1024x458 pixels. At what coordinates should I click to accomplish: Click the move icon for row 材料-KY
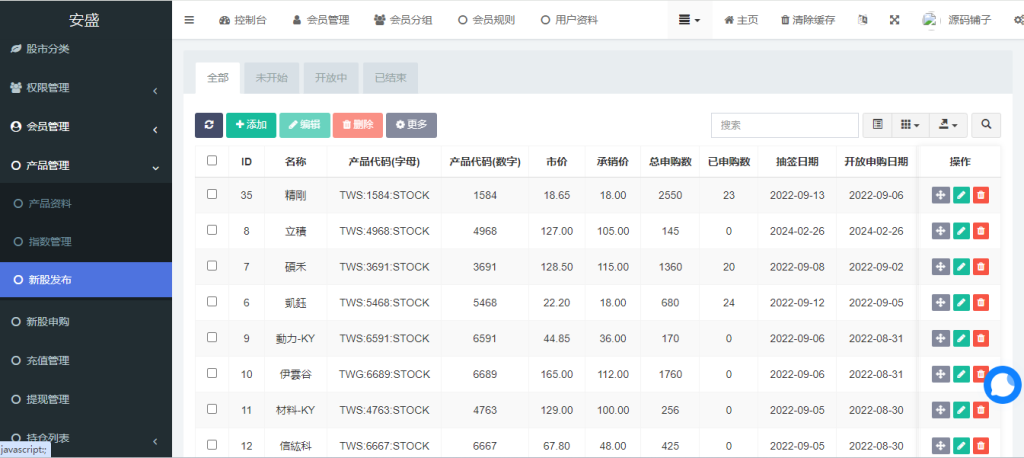[940, 410]
